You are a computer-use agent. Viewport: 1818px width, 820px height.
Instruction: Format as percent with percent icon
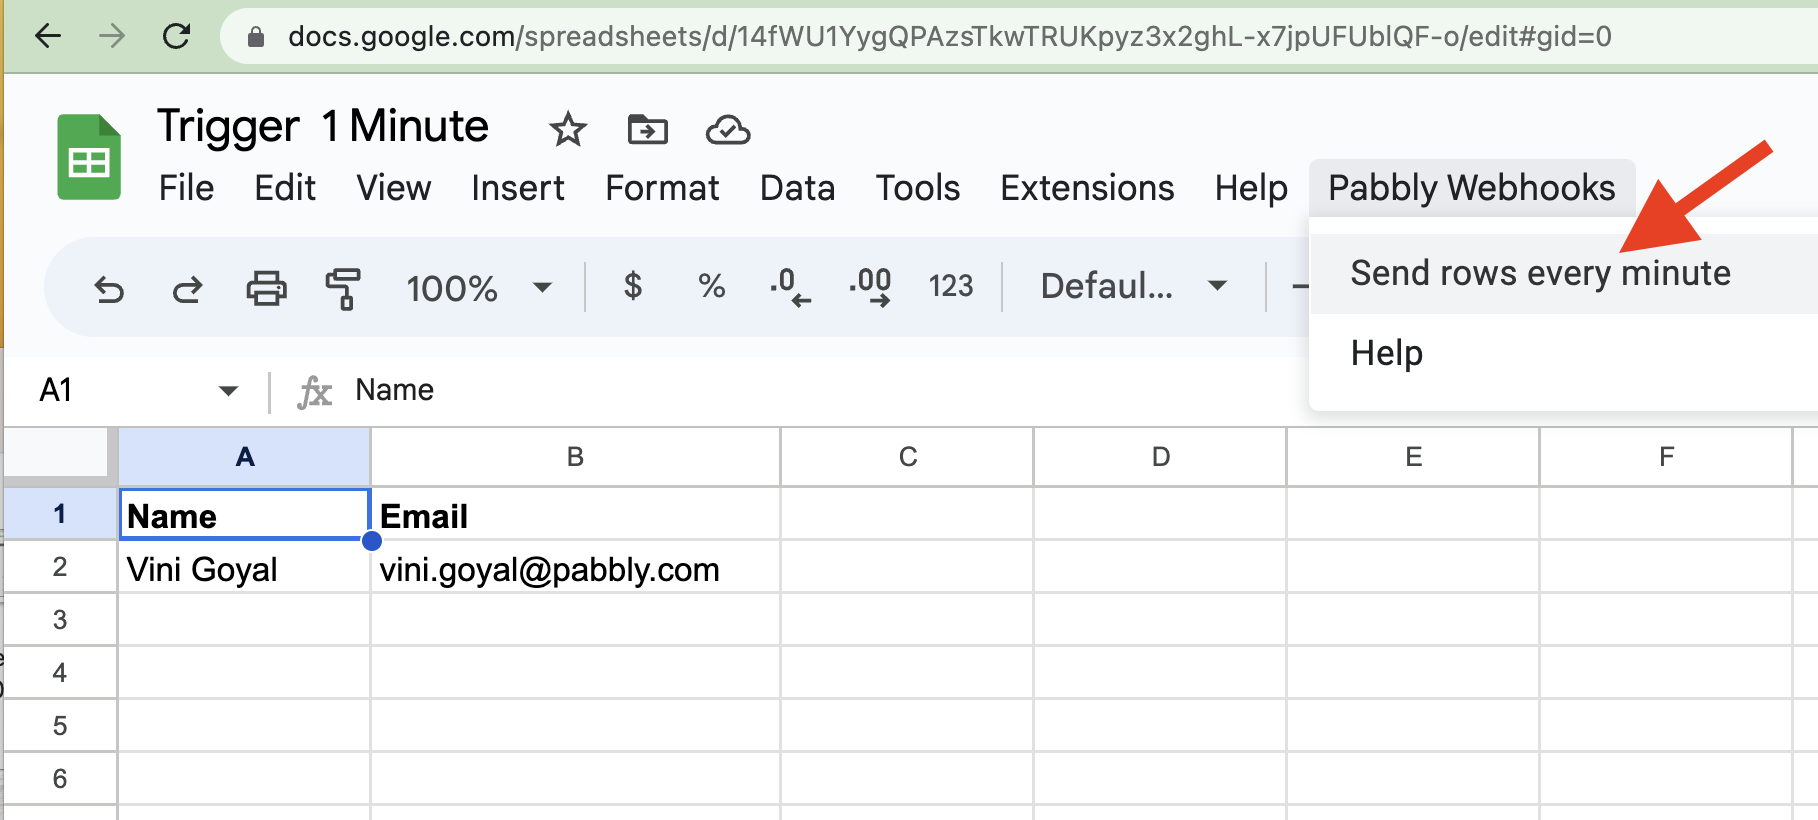coord(711,287)
